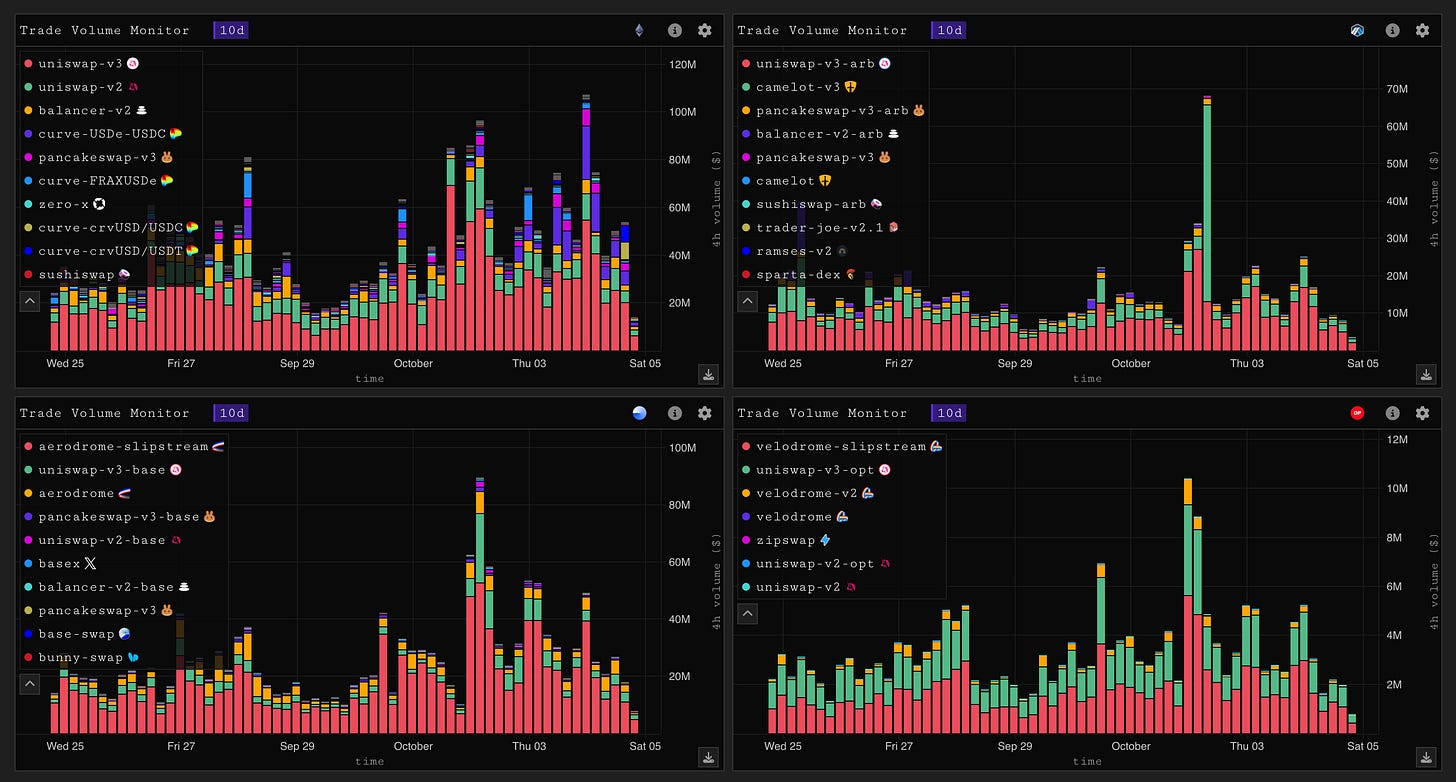Click bunny-swap logo icon
Viewport: 1456px width, 782px height.
(x=133, y=657)
